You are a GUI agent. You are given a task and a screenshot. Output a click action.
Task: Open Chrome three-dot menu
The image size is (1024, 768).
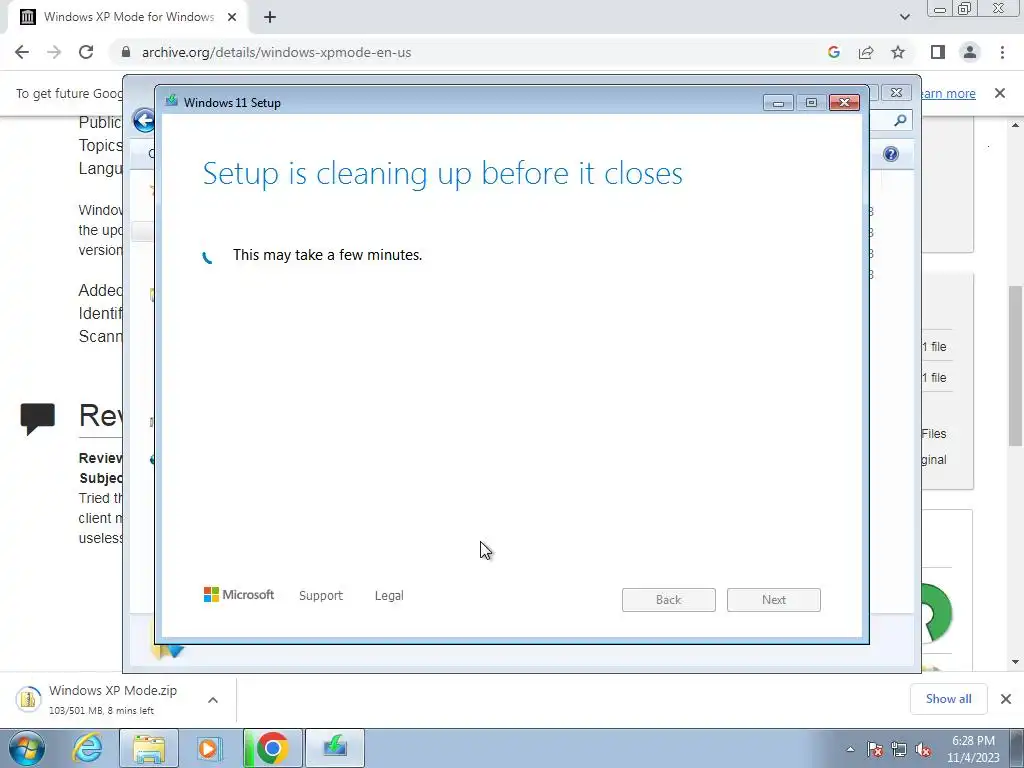[x=1002, y=52]
